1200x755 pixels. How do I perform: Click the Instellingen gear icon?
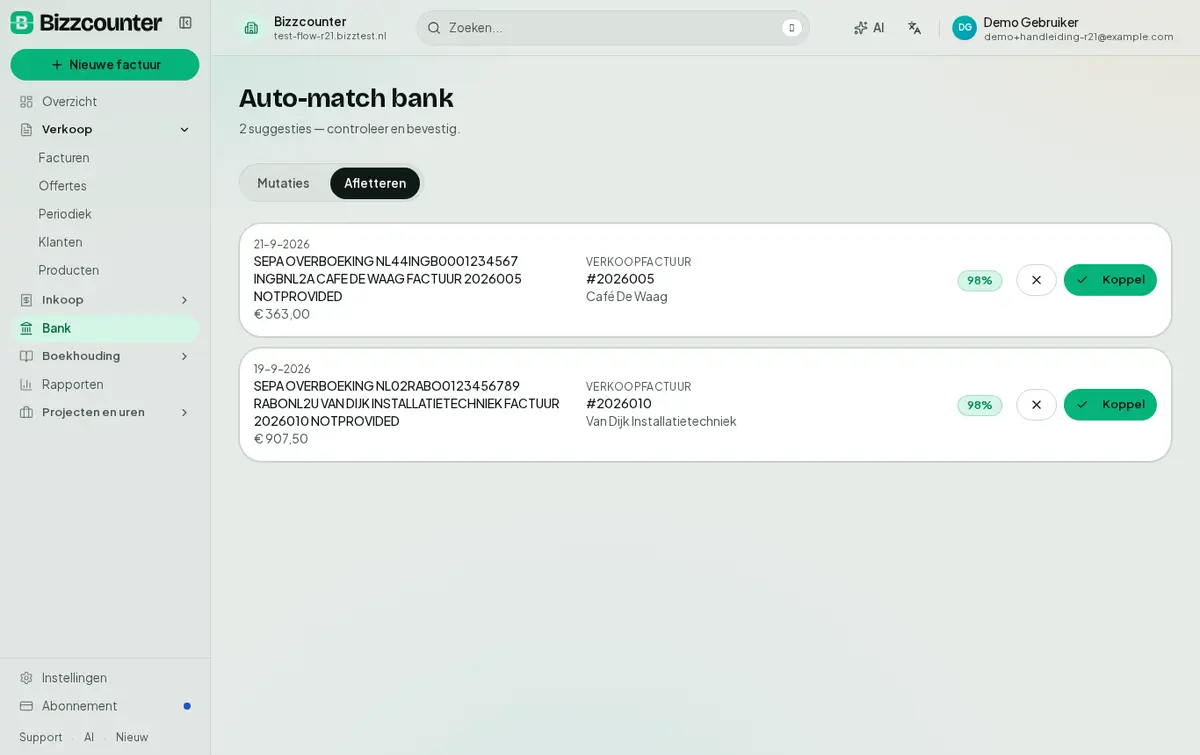pyautogui.click(x=27, y=677)
